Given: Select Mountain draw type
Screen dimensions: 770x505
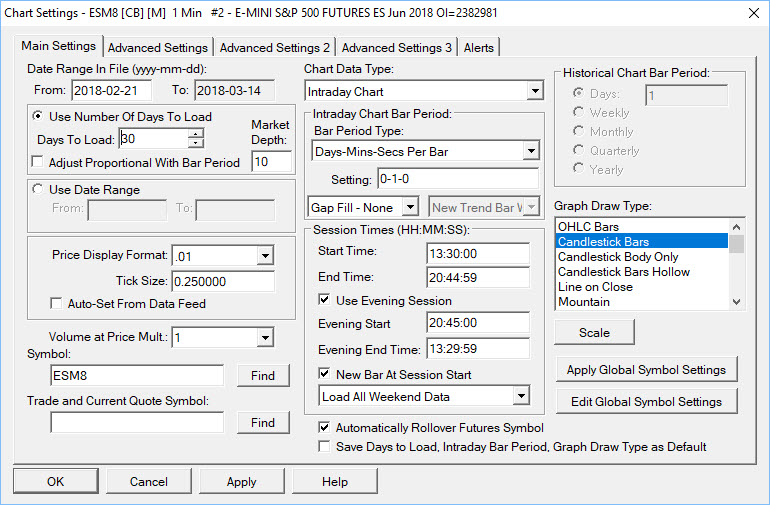Looking at the screenshot, I should coord(642,302).
